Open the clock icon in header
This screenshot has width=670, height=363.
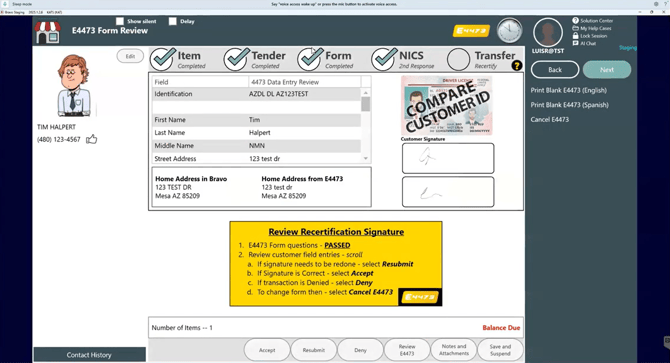[x=509, y=30]
